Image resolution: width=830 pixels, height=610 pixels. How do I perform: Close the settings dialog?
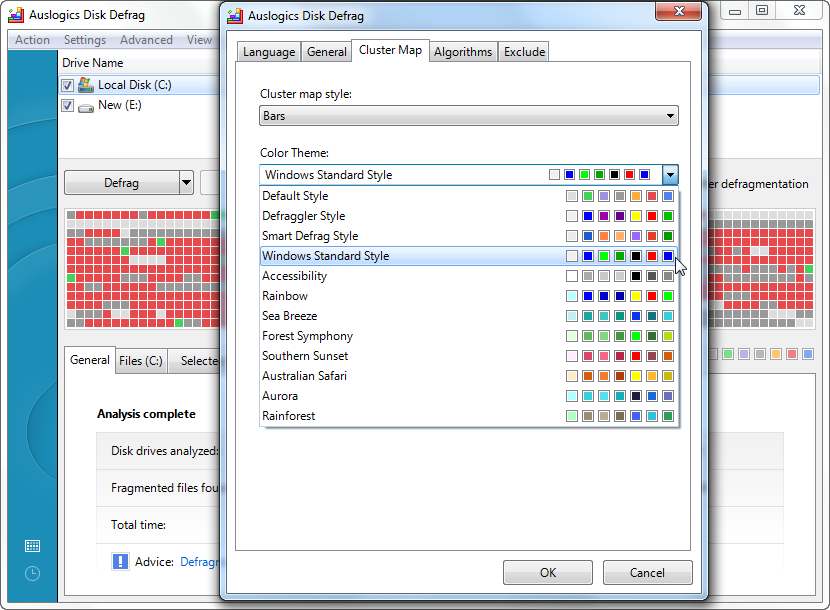pos(680,11)
